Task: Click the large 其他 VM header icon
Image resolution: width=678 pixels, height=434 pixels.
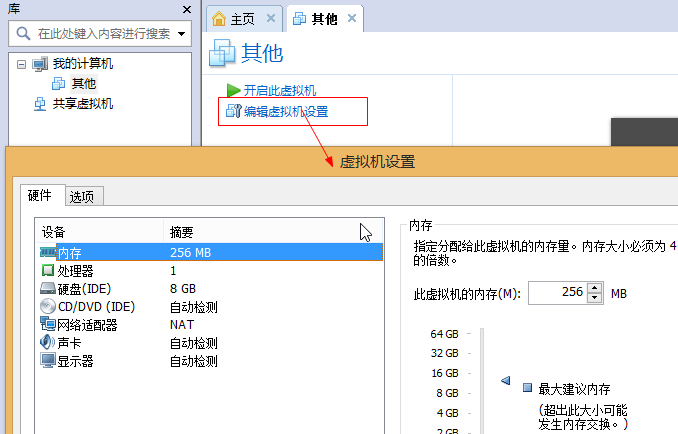Action: click(x=222, y=53)
